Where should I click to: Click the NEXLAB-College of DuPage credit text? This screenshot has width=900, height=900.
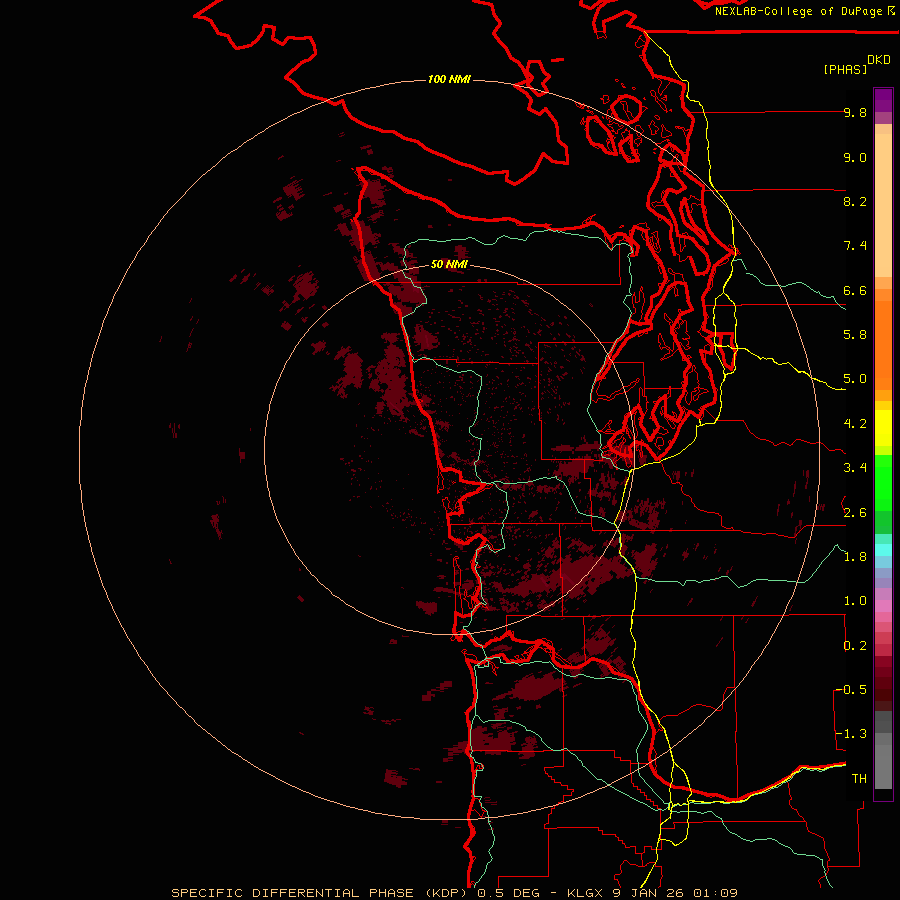(799, 11)
